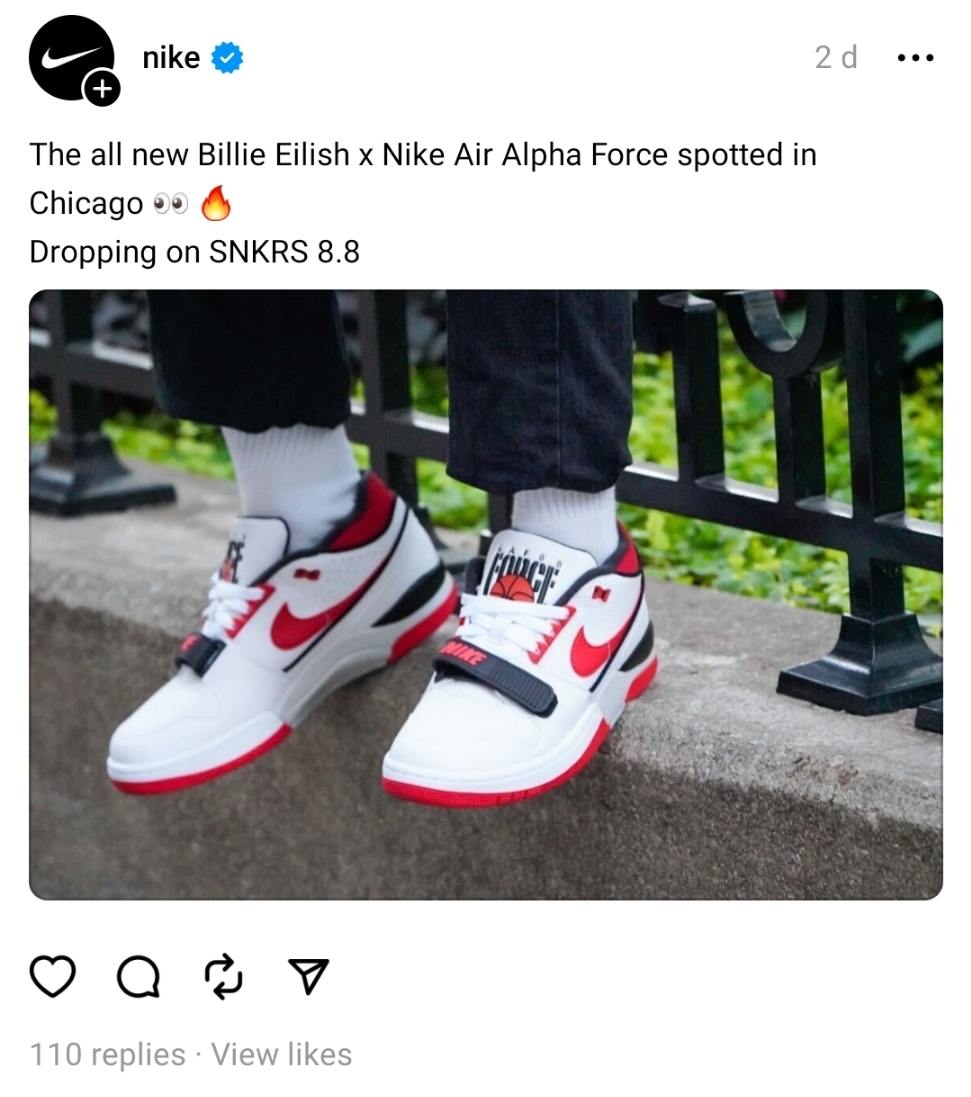Open the sneaker photo in full view
Screen dimensions: 971x1097
point(486,595)
